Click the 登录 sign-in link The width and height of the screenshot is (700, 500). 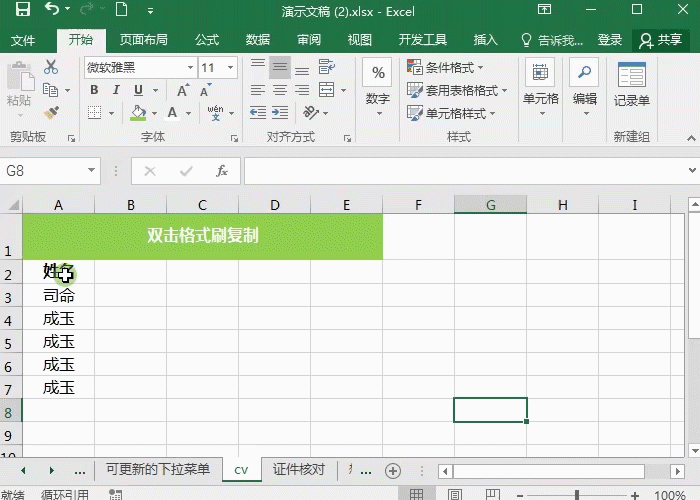[x=610, y=40]
